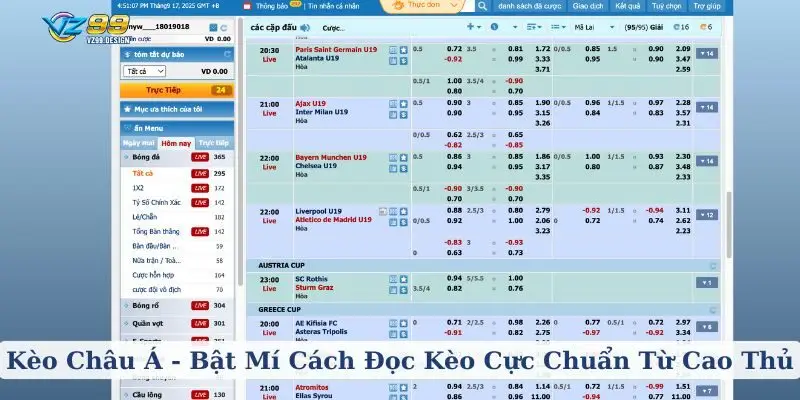The width and height of the screenshot is (800, 400).
Task: Switch to the Ngày mai tab
Action: [x=139, y=143]
